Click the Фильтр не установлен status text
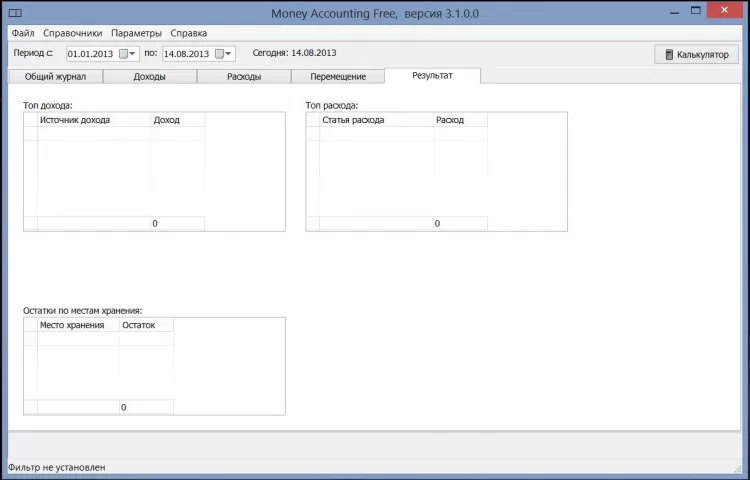 [56, 468]
